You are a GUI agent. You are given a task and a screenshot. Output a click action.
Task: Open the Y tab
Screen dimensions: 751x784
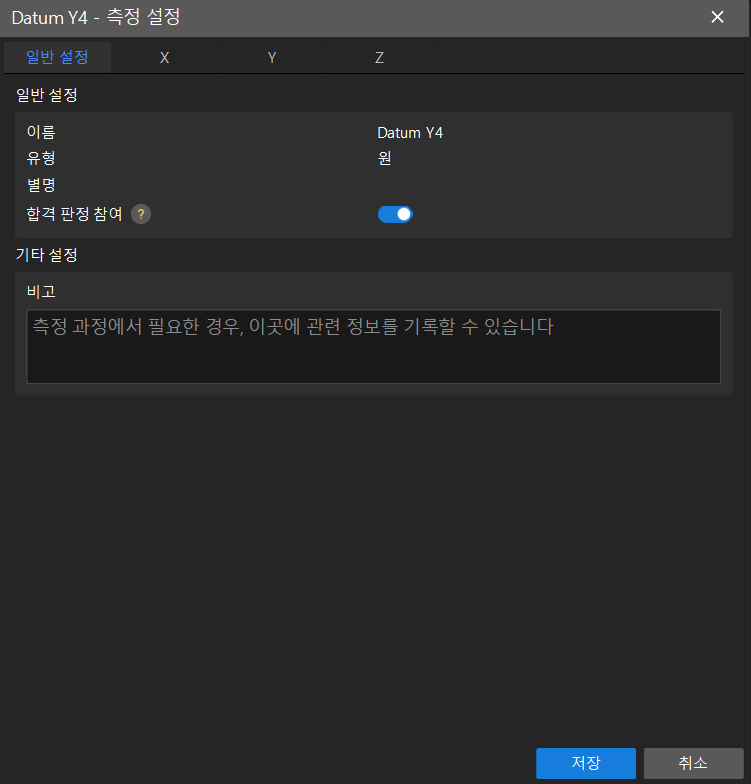(x=272, y=58)
